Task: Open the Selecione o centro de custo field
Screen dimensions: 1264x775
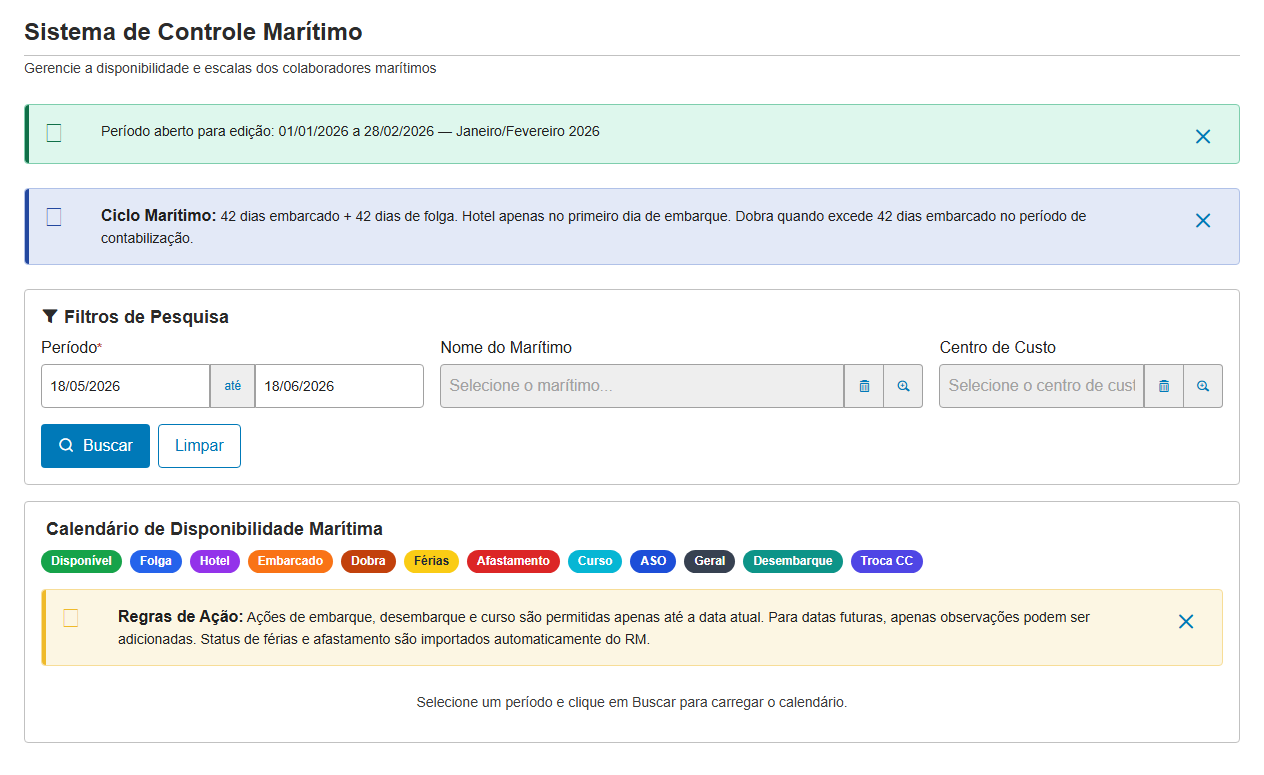Action: 1041,386
